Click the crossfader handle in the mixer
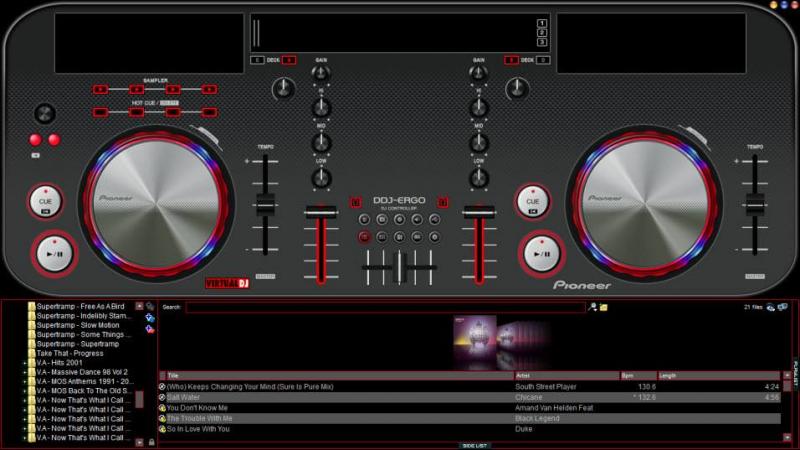The height and width of the screenshot is (450, 800). click(401, 266)
